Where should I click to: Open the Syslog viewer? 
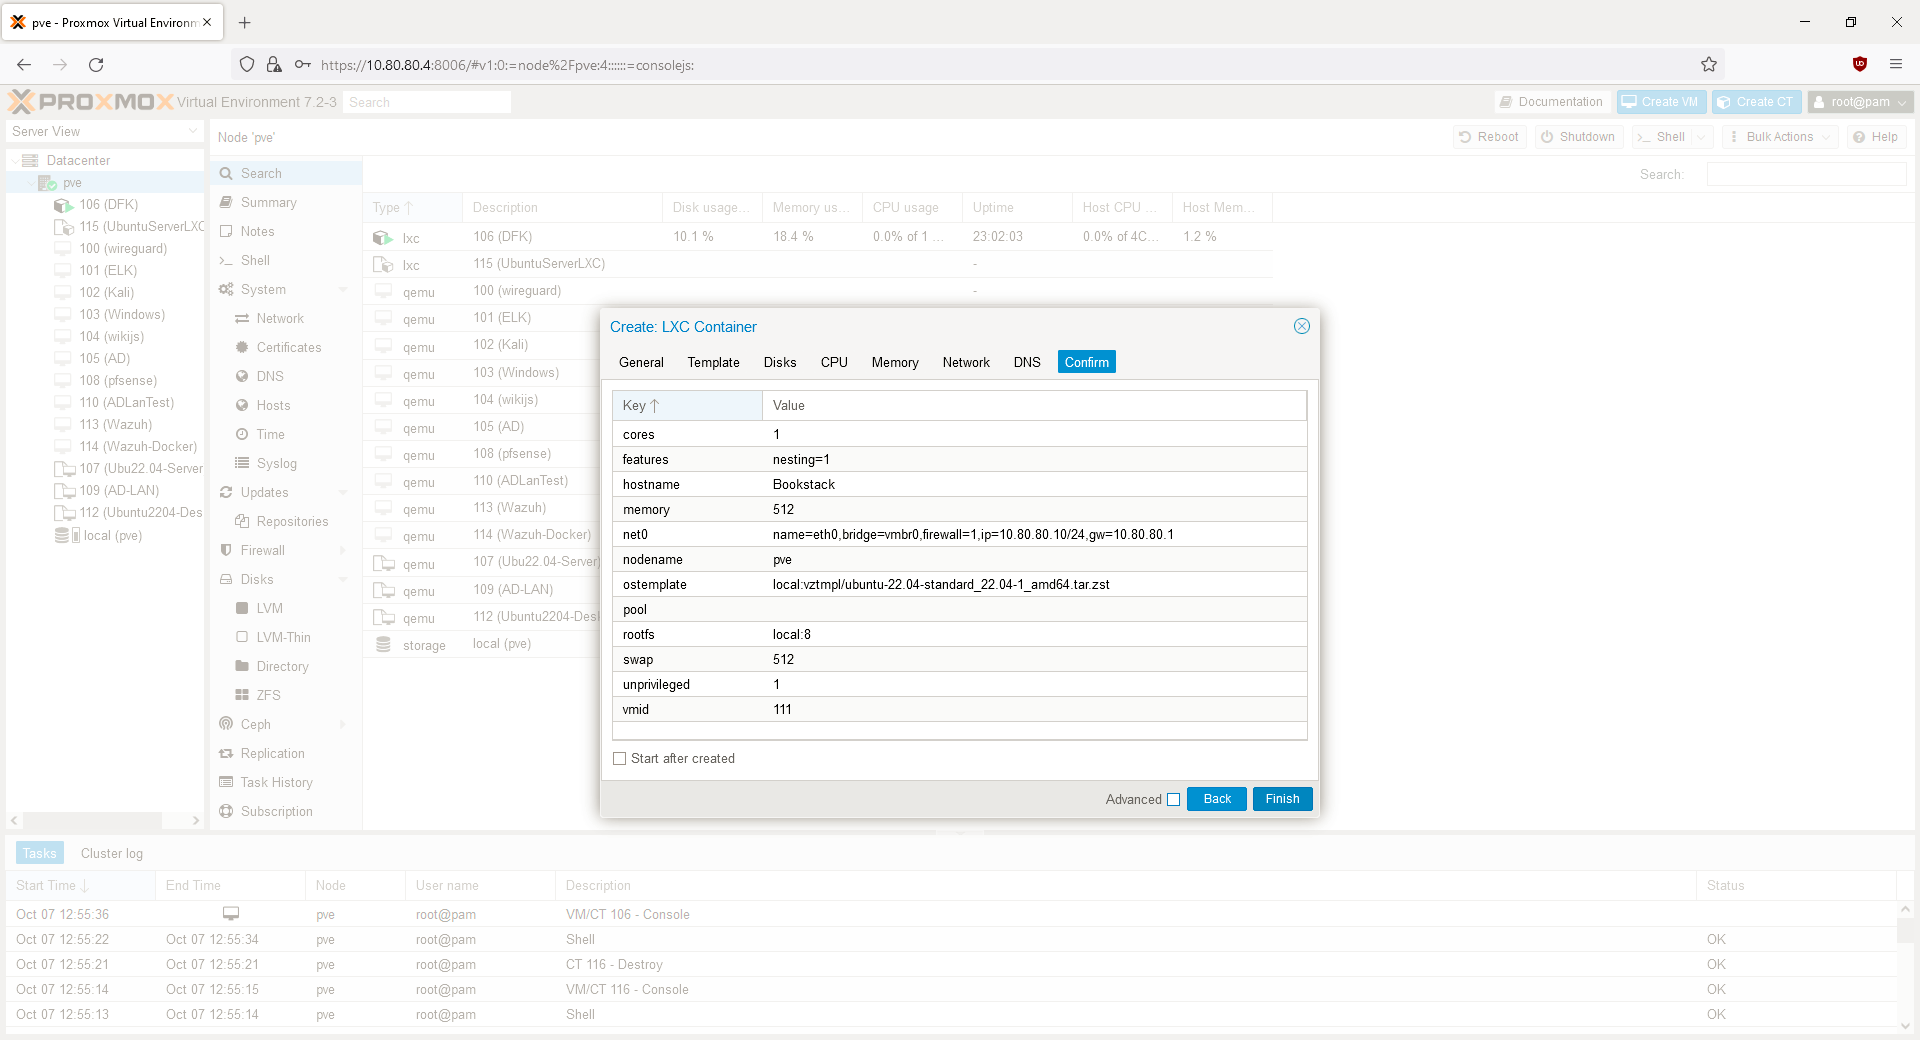coord(274,463)
